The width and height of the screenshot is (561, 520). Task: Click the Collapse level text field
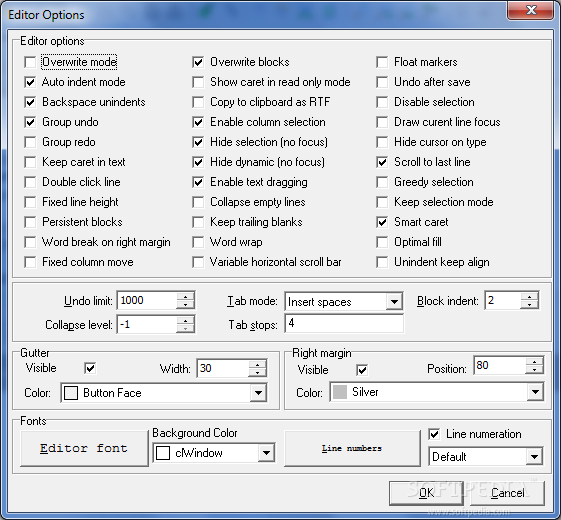click(147, 324)
